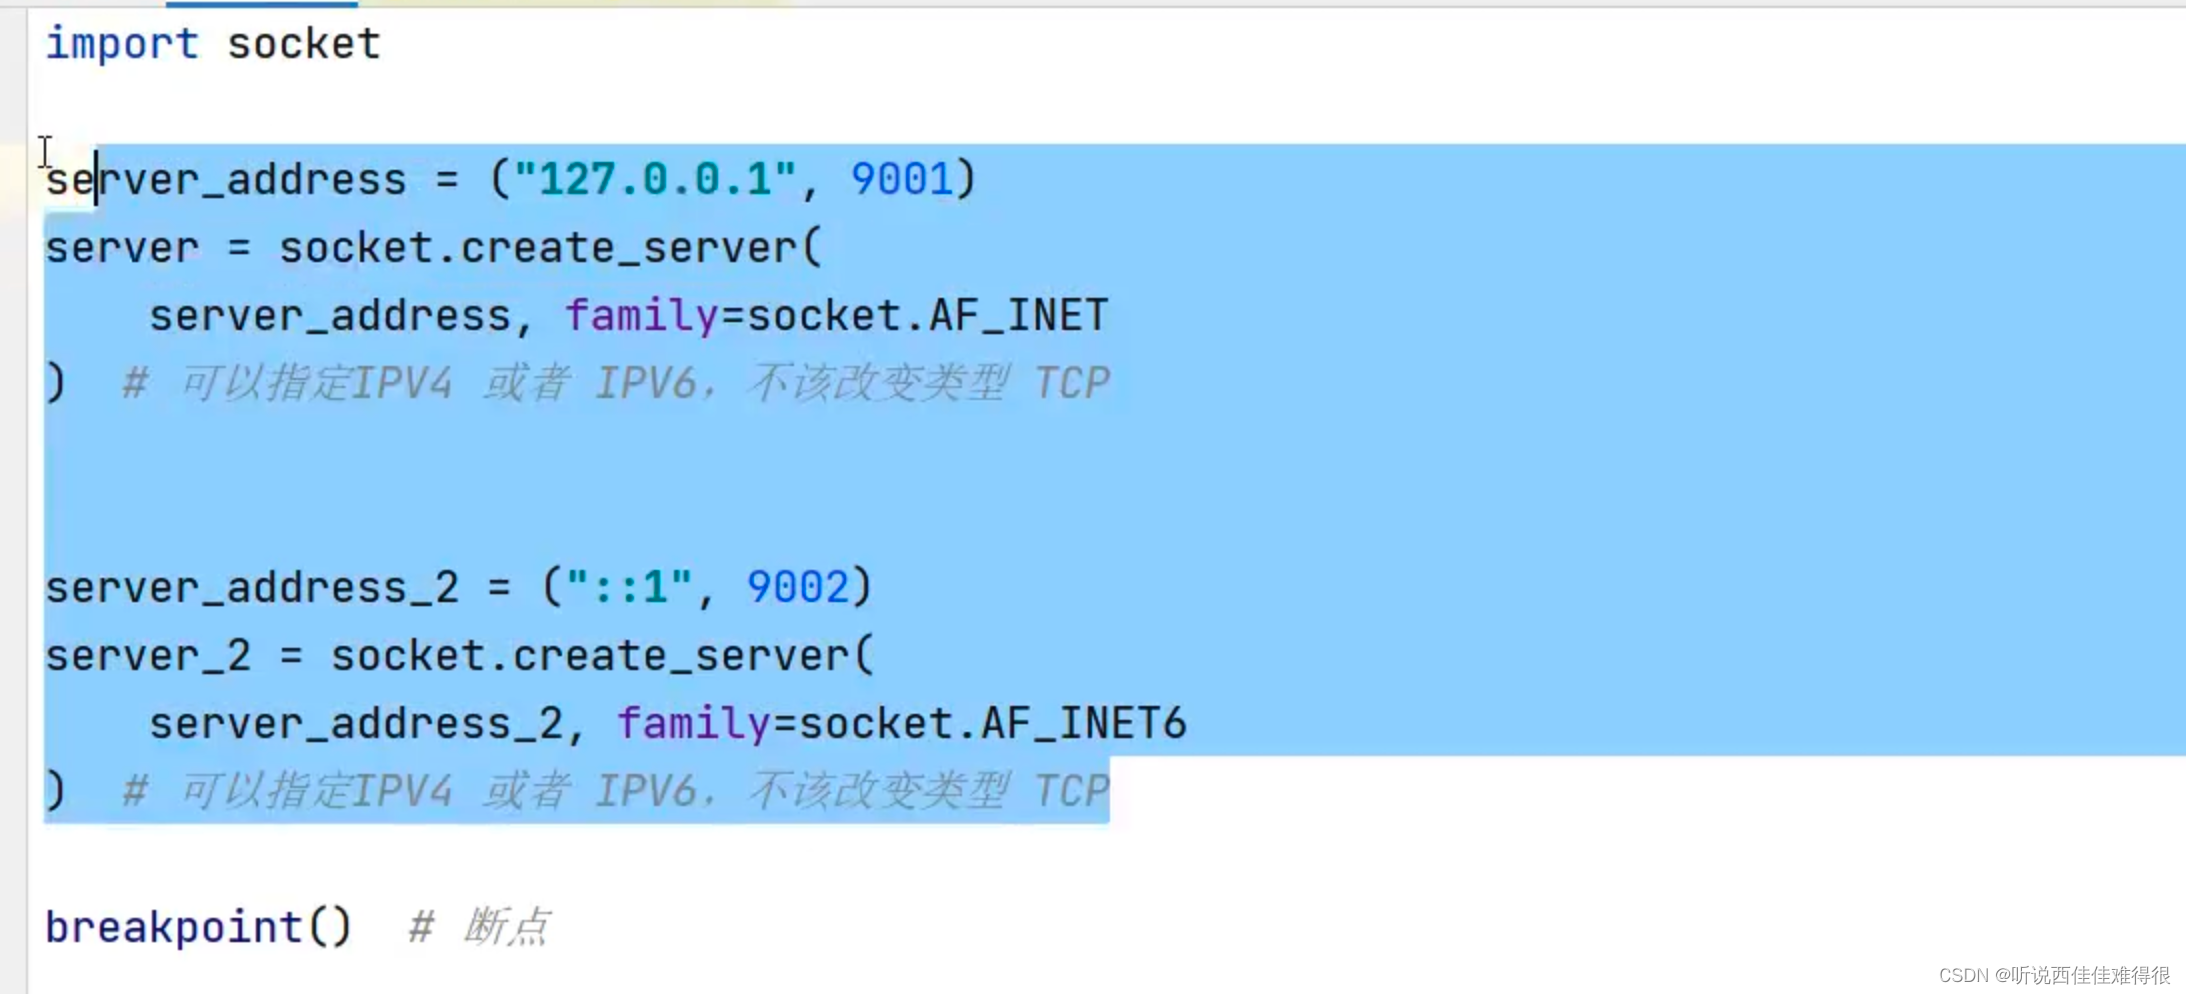Click the string "::1" in server_address_2
Image resolution: width=2186 pixels, height=994 pixels.
pos(629,588)
